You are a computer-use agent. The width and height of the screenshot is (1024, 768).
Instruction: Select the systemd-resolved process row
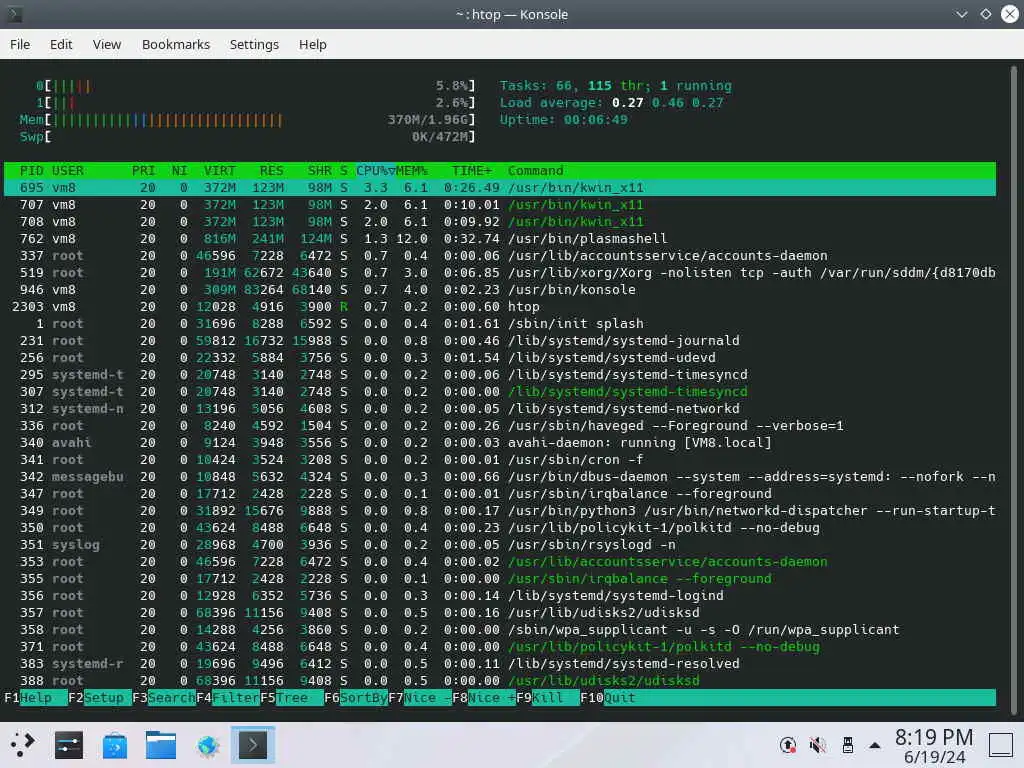(x=500, y=663)
